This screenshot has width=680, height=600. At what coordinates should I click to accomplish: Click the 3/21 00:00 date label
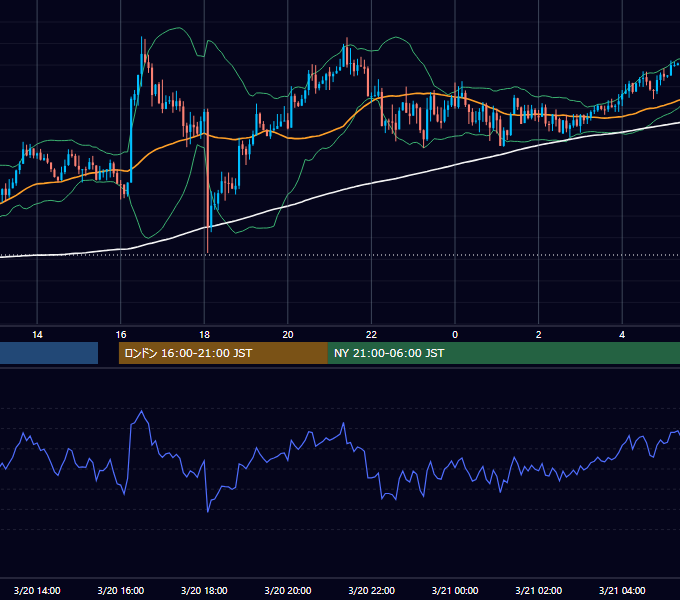(x=455, y=590)
